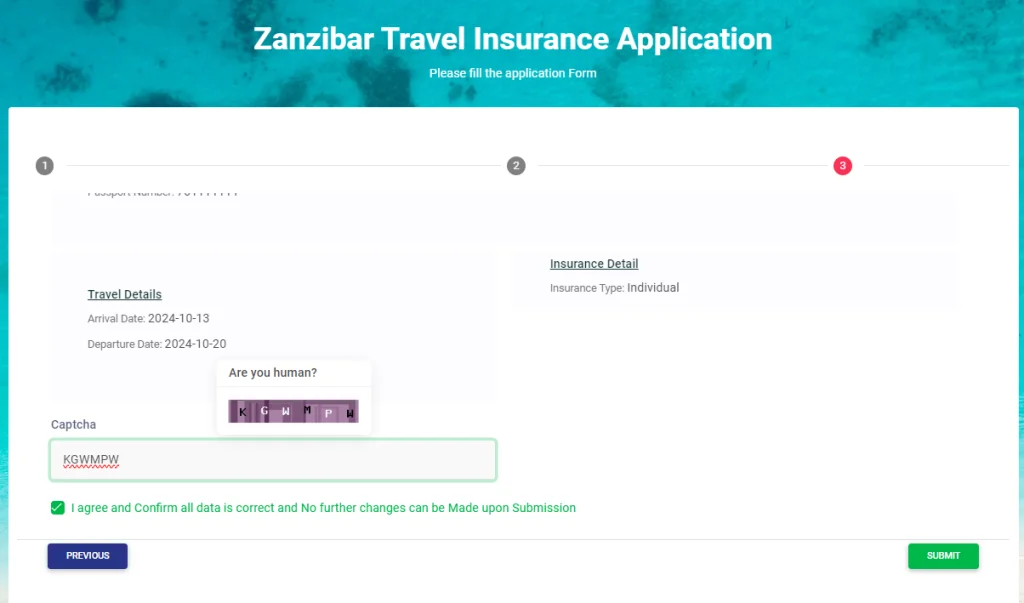Screen dimensions: 1024x603
Task: Go to step 1 of the form
Action: click(x=44, y=166)
